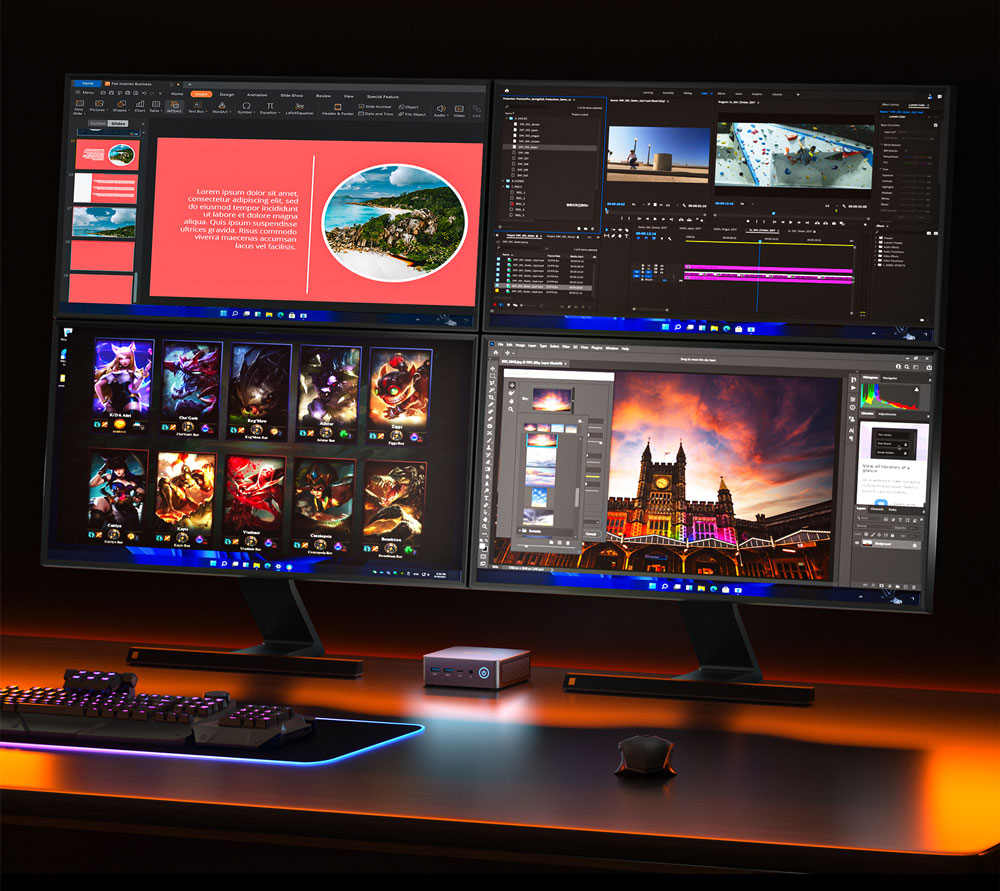1000x891 pixels.
Task: Click the Photoshop search magnifier icon
Action: (x=907, y=367)
